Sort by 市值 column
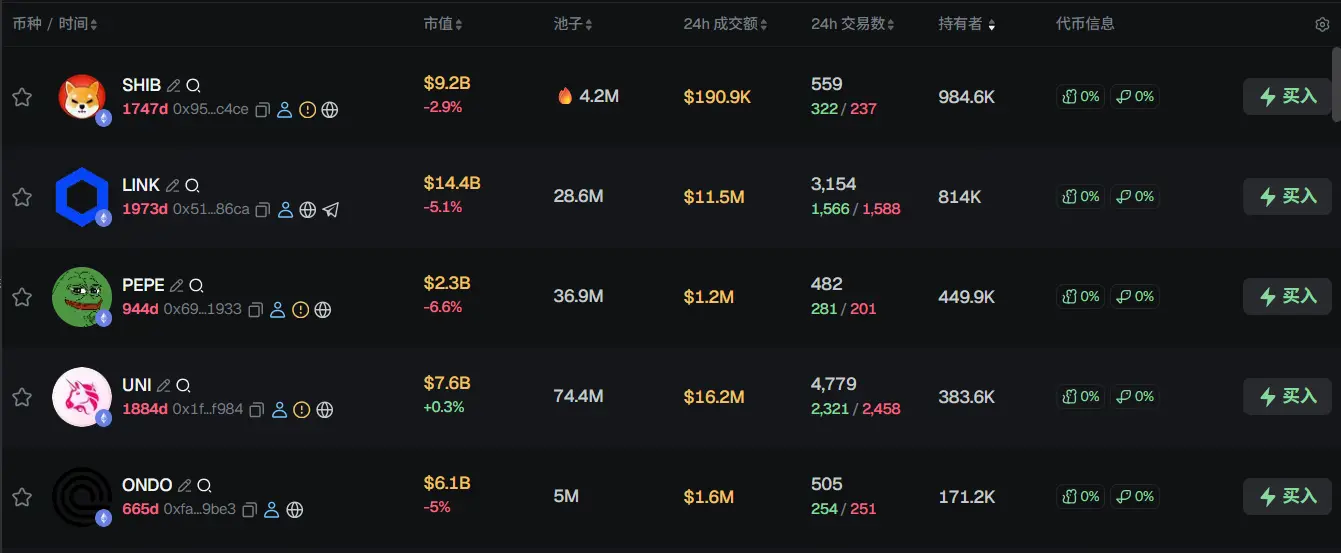The height and width of the screenshot is (553, 1341). coord(443,24)
